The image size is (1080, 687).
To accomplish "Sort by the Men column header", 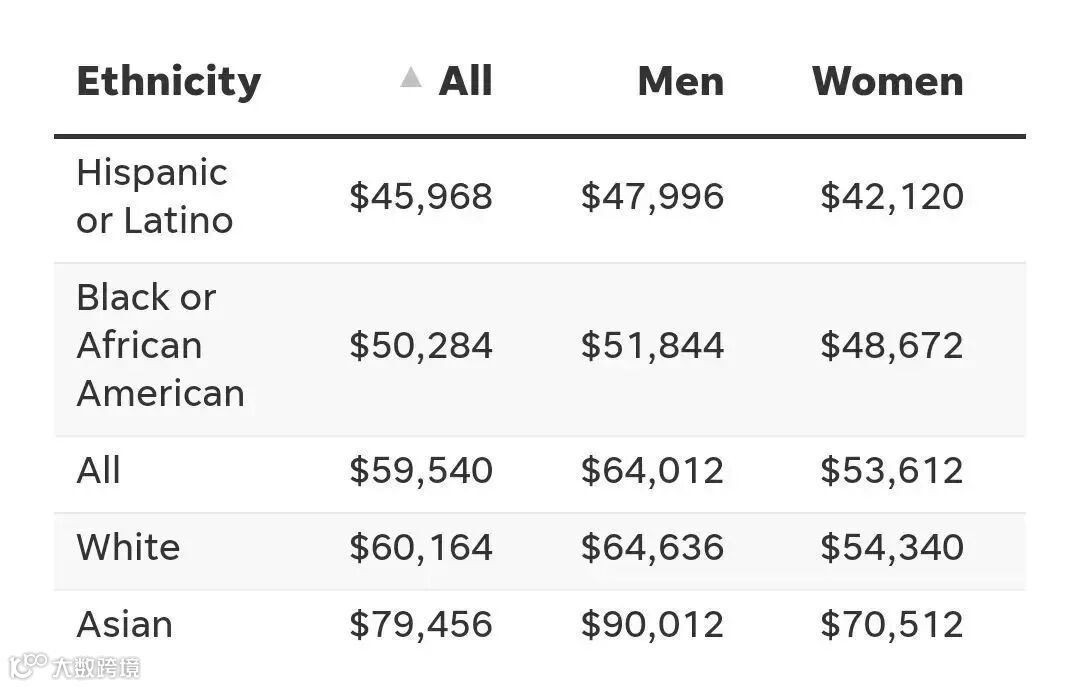I will 680,82.
